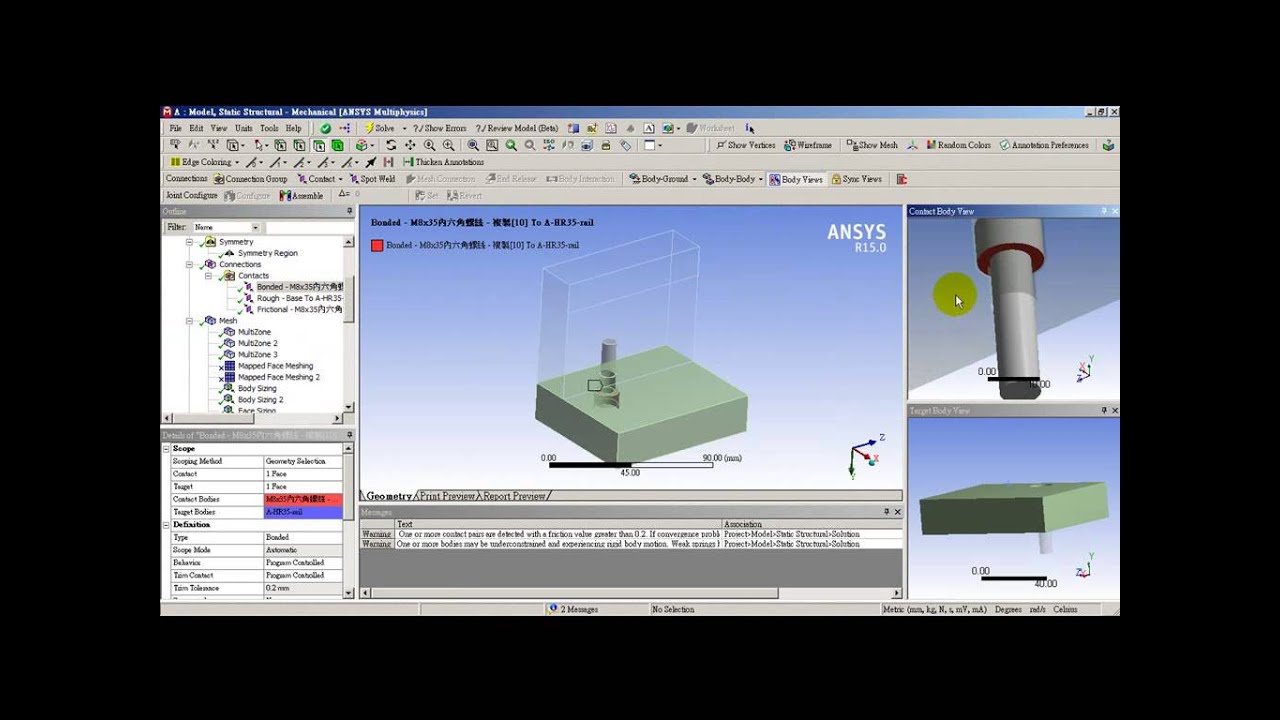Click Spot Weld button
1280x720 pixels.
372,179
